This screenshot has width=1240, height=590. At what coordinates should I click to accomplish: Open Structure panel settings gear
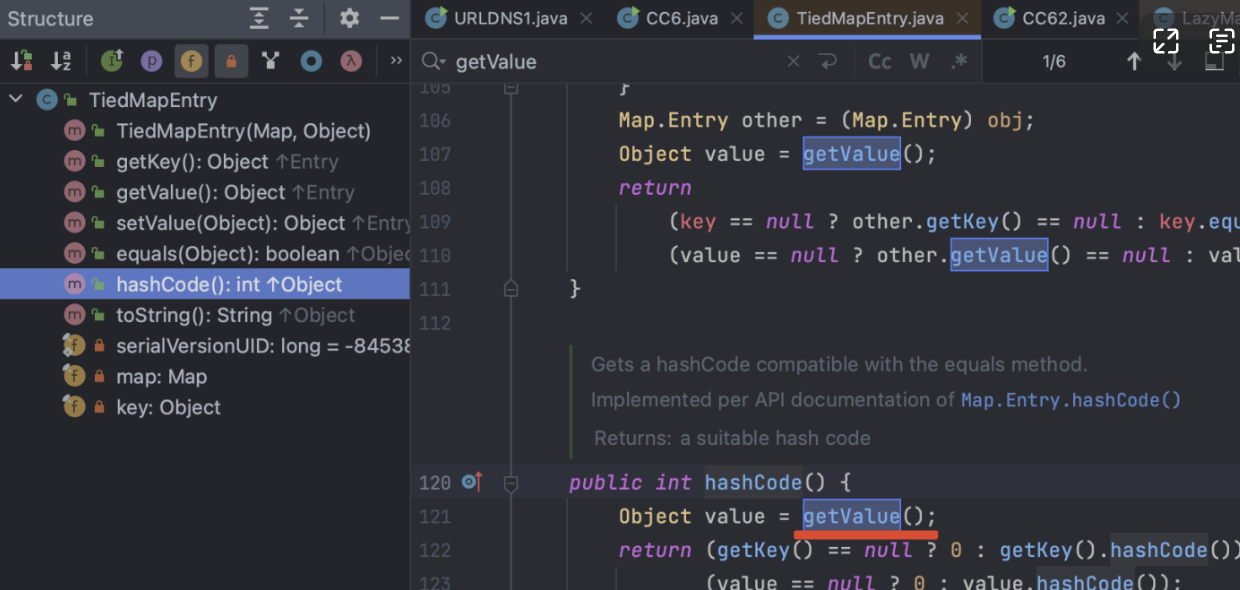coord(349,18)
